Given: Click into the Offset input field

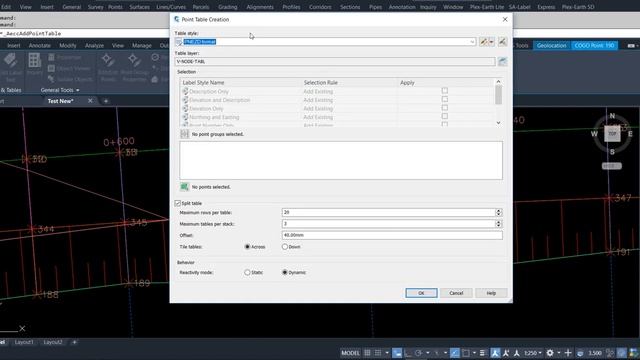Looking at the screenshot, I should pyautogui.click(x=392, y=235).
